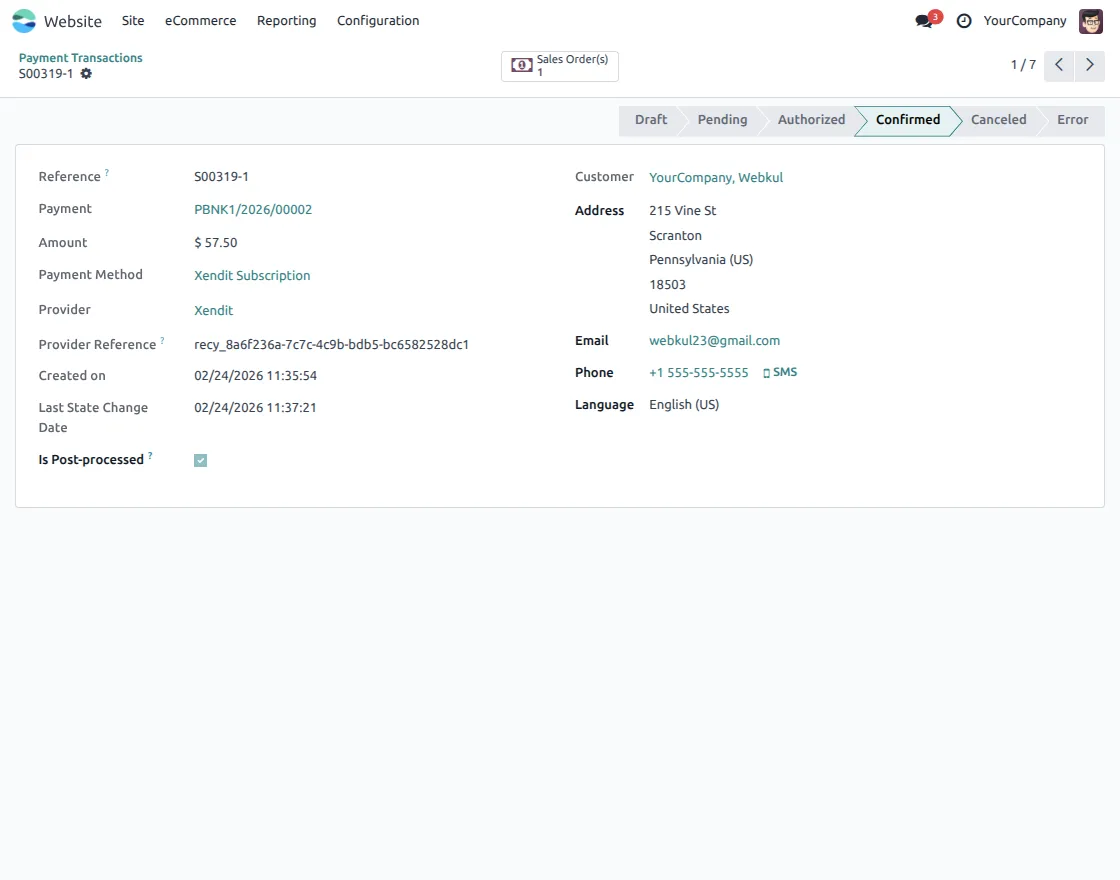Open the Configuration menu
The width and height of the screenshot is (1120, 880).
[x=377, y=20]
